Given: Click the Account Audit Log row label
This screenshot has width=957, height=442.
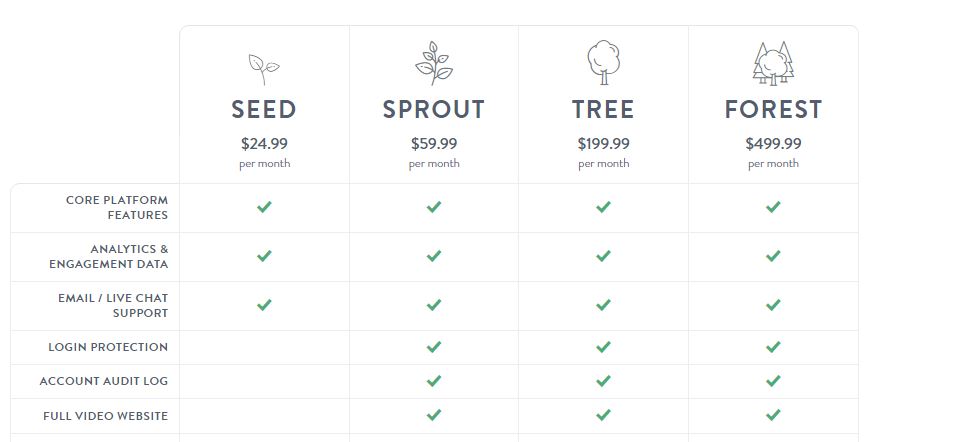Looking at the screenshot, I should (x=104, y=381).
